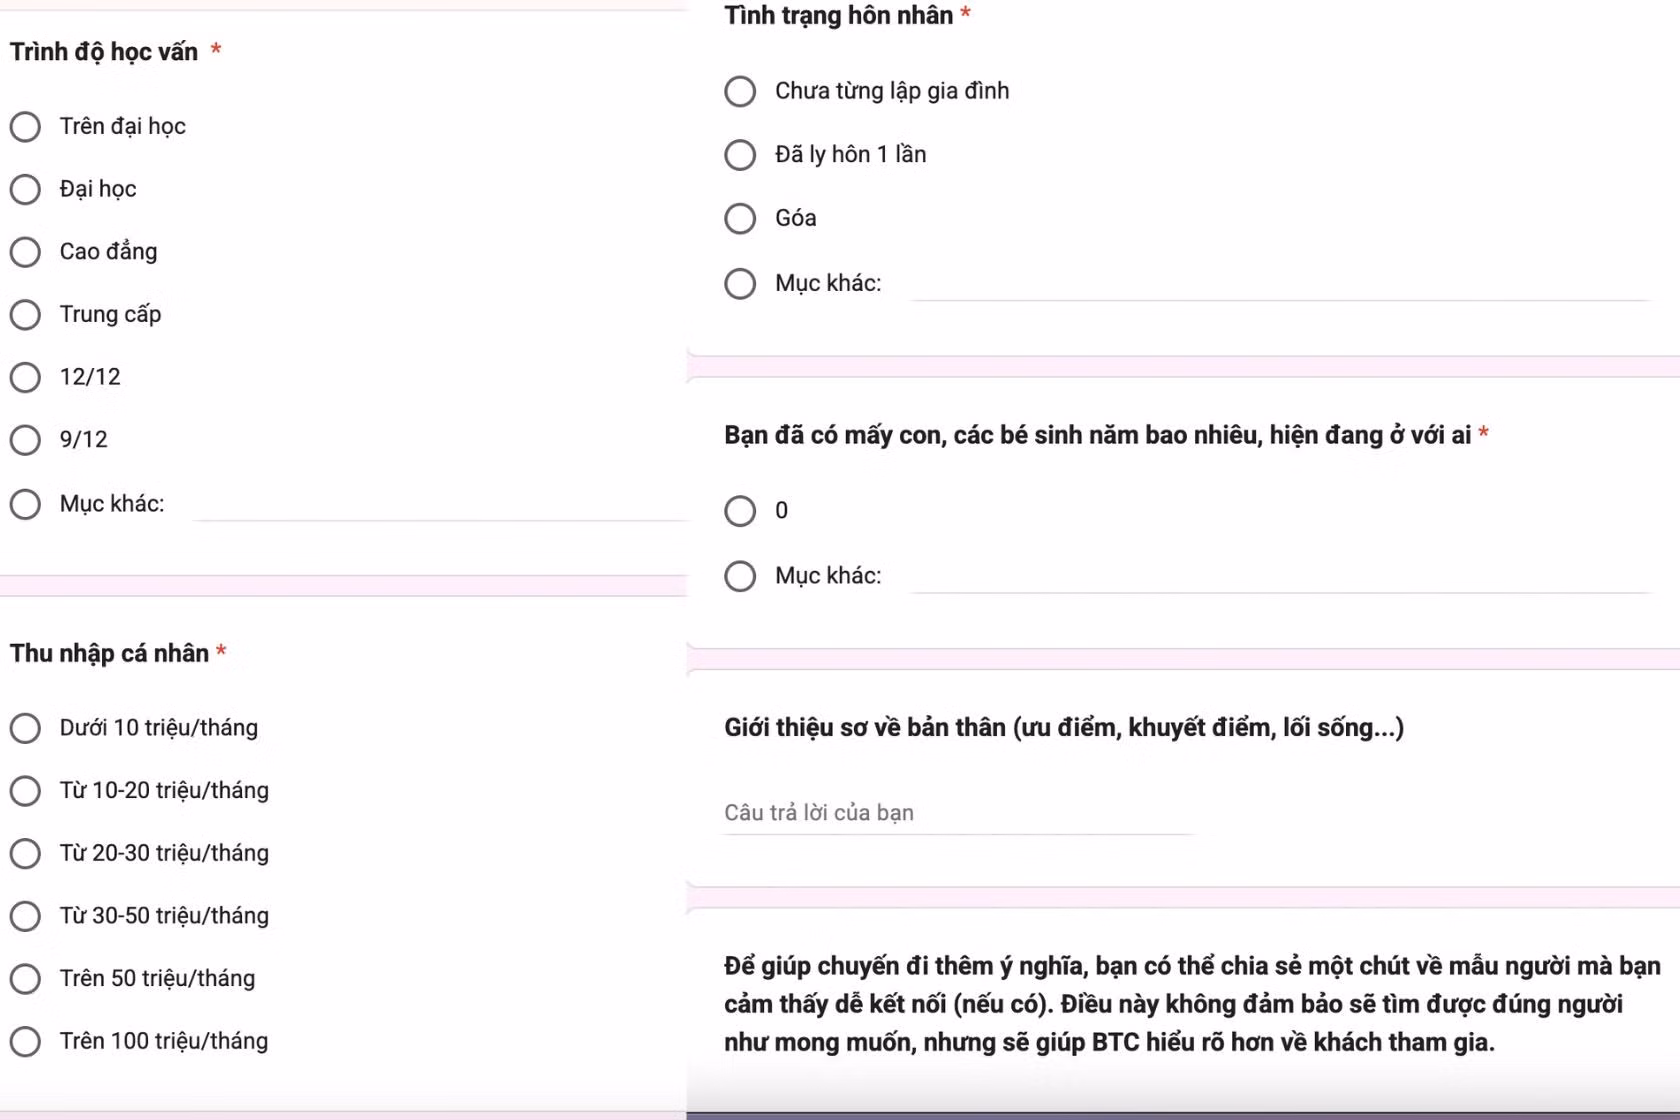Choose the "9/12" radio button

click(25, 440)
